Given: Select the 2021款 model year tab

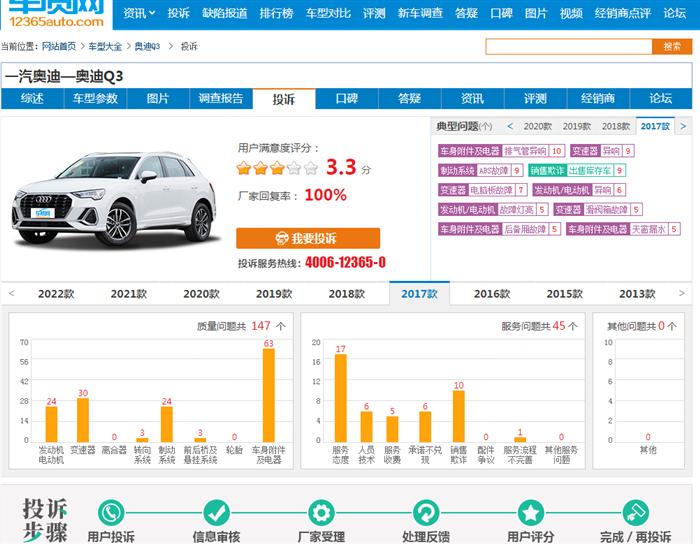Looking at the screenshot, I should [129, 294].
